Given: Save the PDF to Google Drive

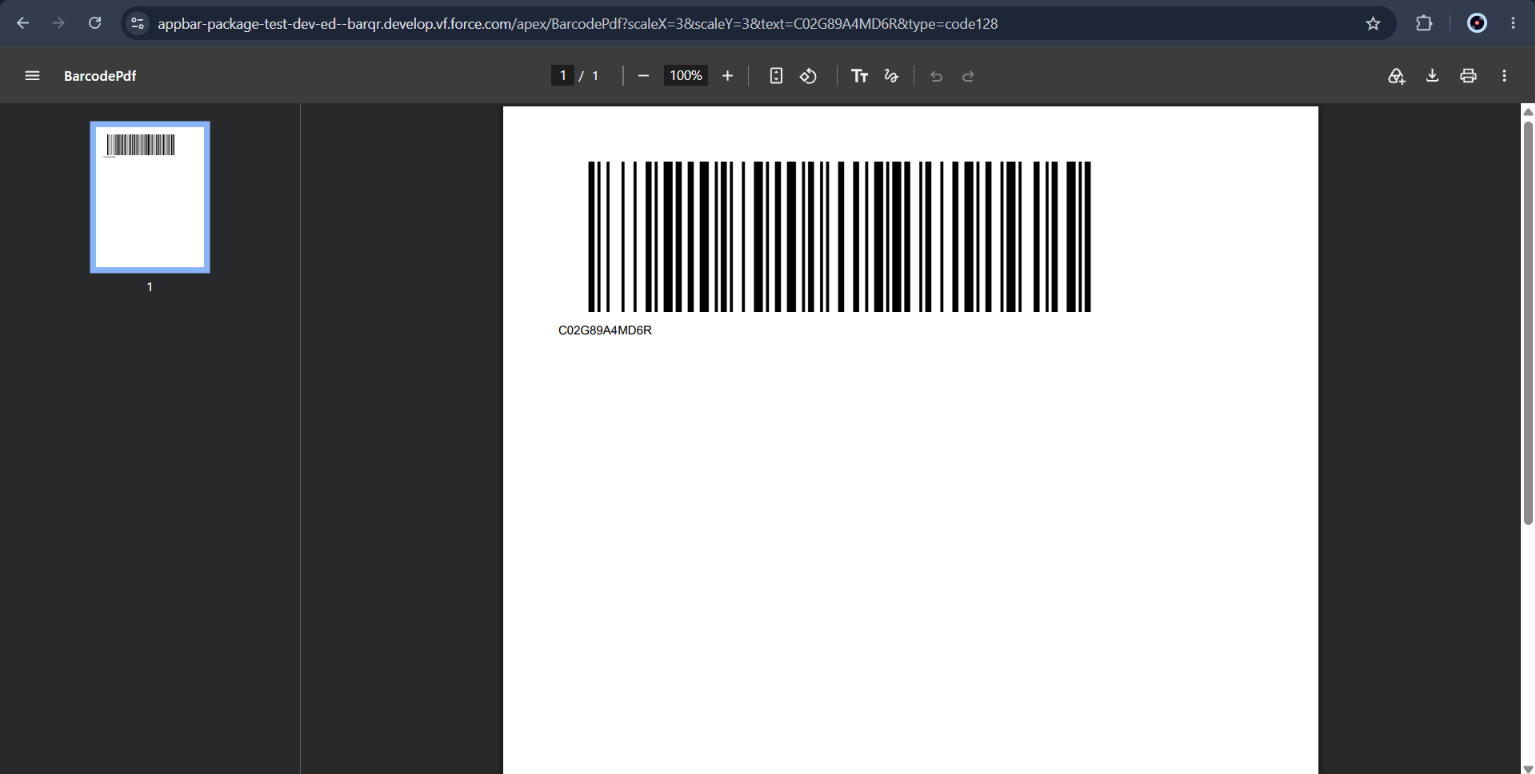Looking at the screenshot, I should 1396,76.
